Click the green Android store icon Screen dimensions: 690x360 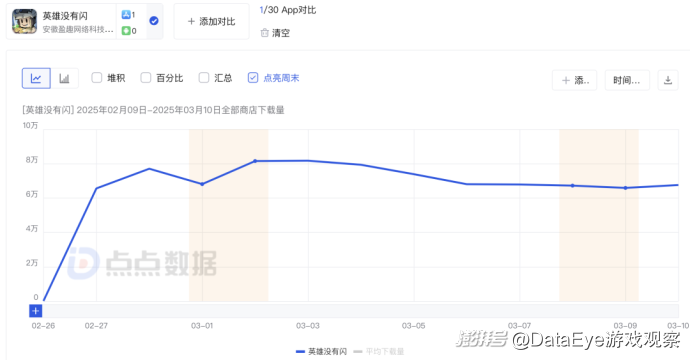click(x=126, y=31)
